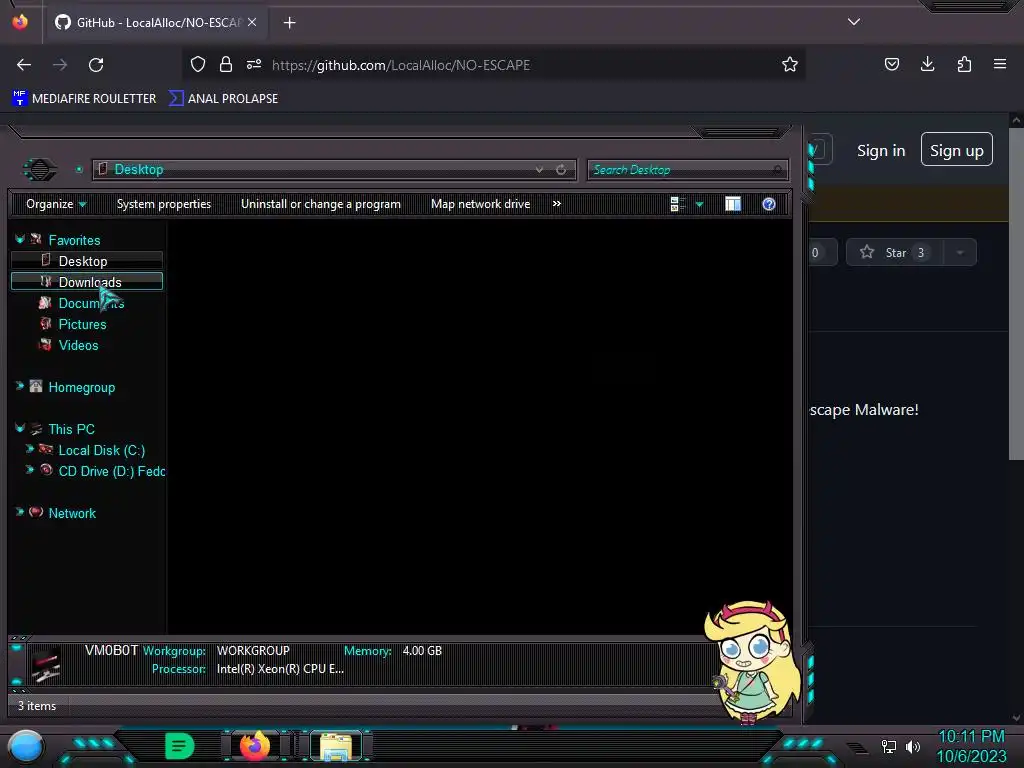This screenshot has width=1024, height=768.
Task: Open a new browser tab
Action: [289, 23]
